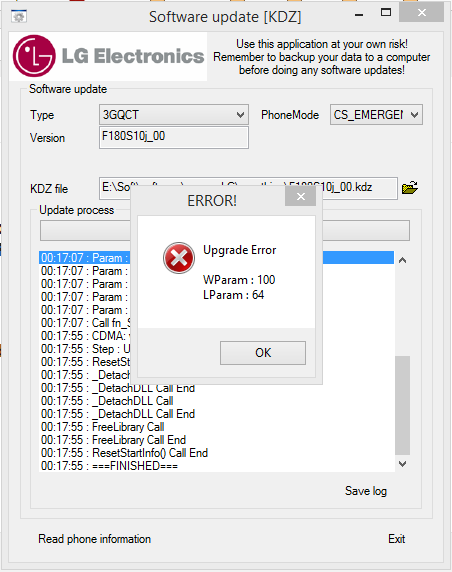Click the scrollbar up arrow in log
The width and height of the screenshot is (452, 572).
pos(402,260)
